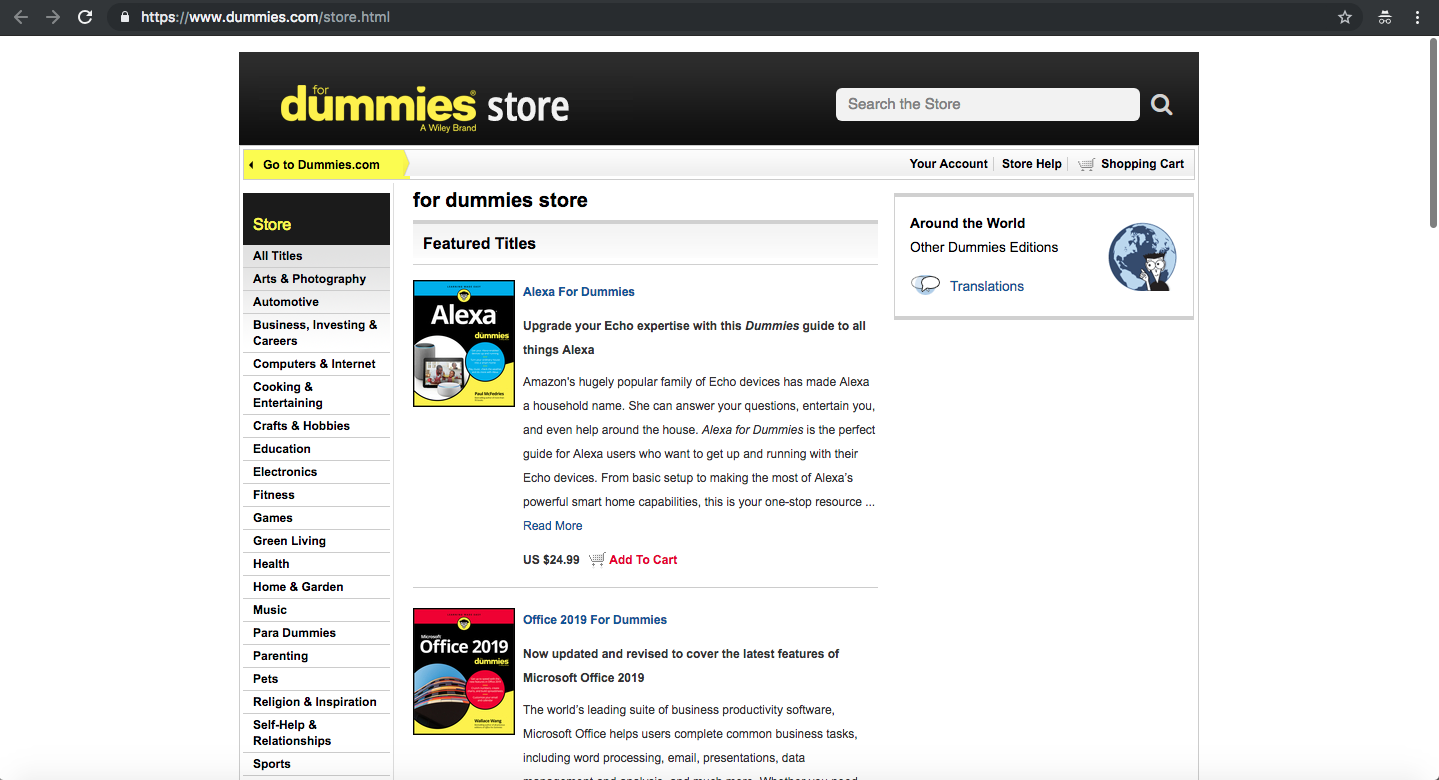Select Religion & Inspiration category
The image size is (1439, 780).
[316, 702]
